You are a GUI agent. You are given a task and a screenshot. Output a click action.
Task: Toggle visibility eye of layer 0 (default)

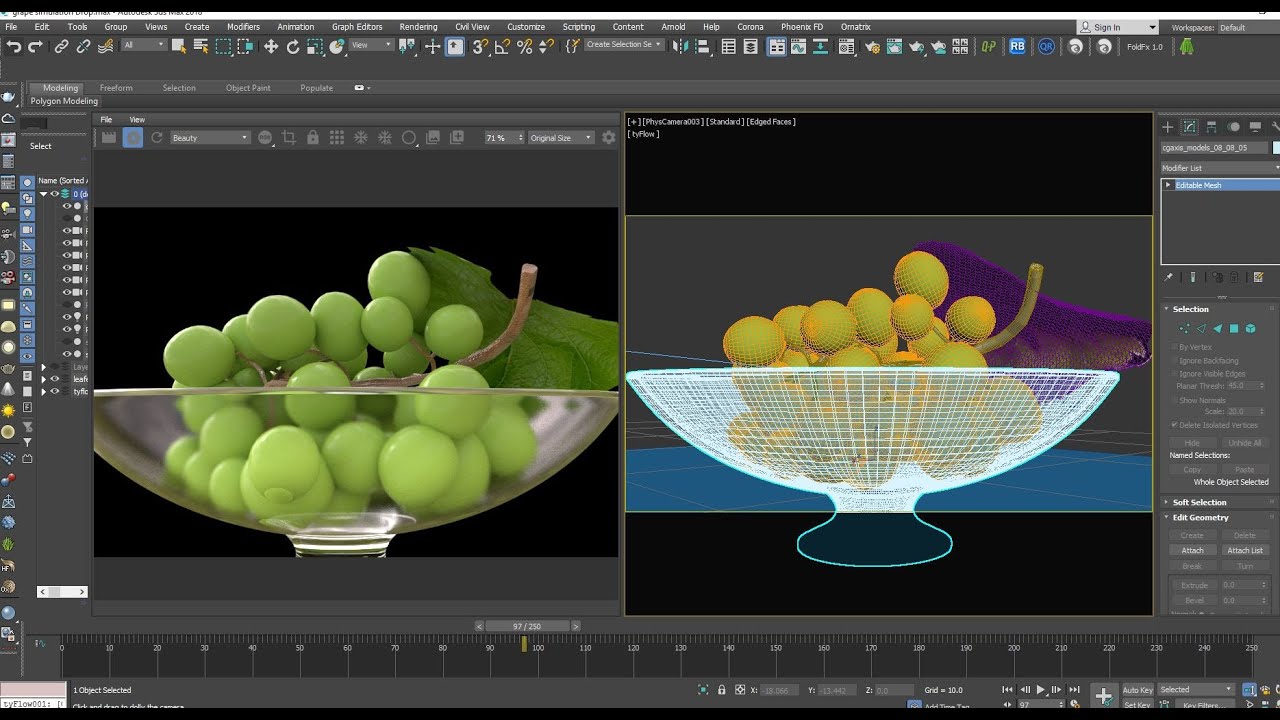pos(55,194)
